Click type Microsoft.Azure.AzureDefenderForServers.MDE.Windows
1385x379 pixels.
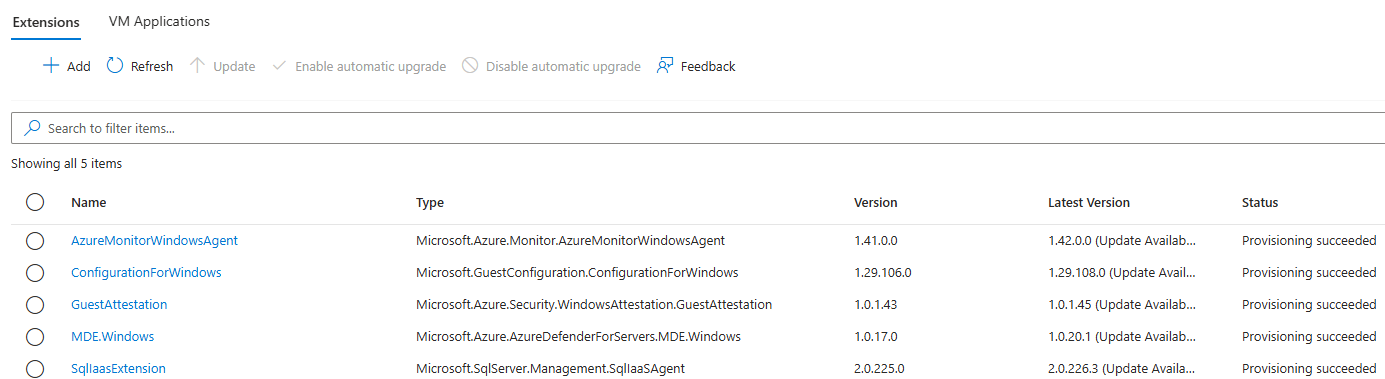point(578,336)
